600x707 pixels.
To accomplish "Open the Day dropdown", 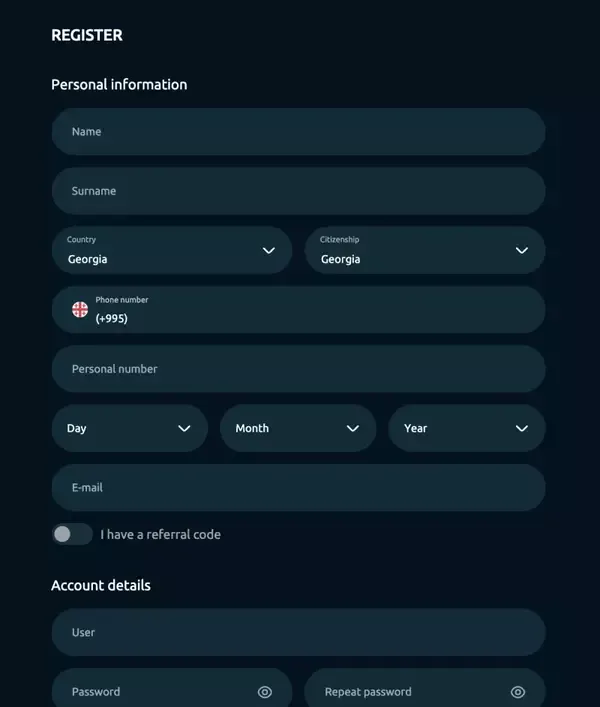I will tap(129, 428).
